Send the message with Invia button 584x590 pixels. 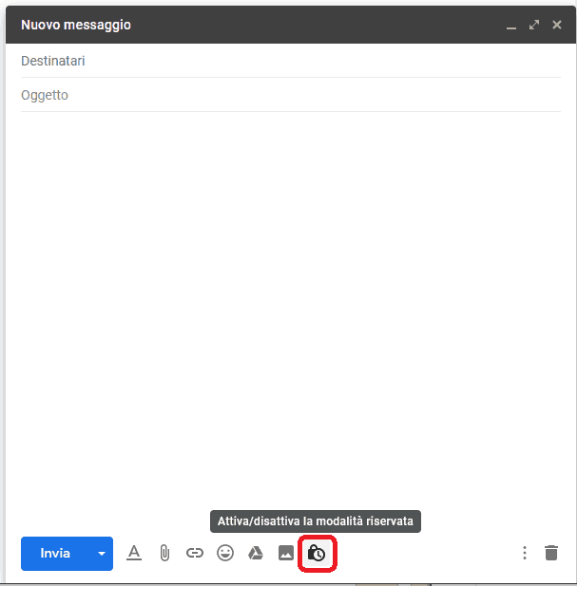point(55,554)
